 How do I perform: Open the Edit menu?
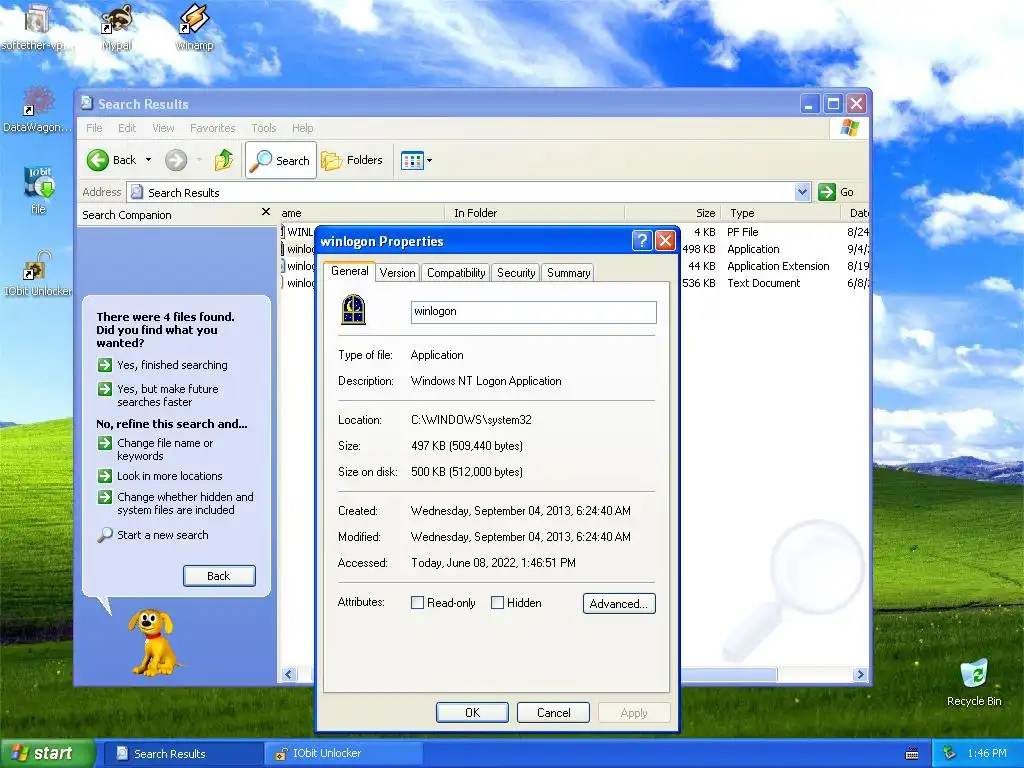(127, 128)
